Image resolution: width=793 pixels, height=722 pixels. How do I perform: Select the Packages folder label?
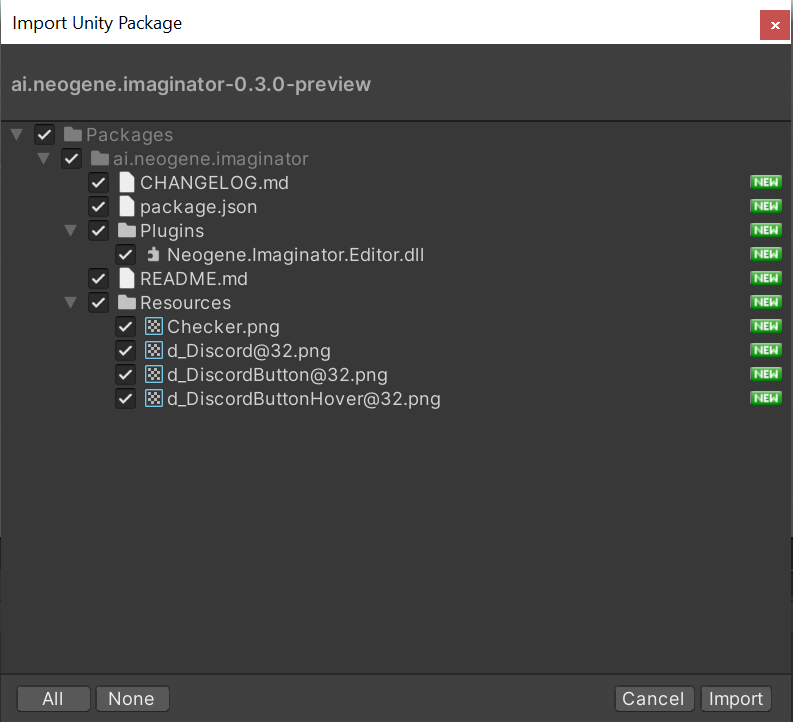click(129, 134)
